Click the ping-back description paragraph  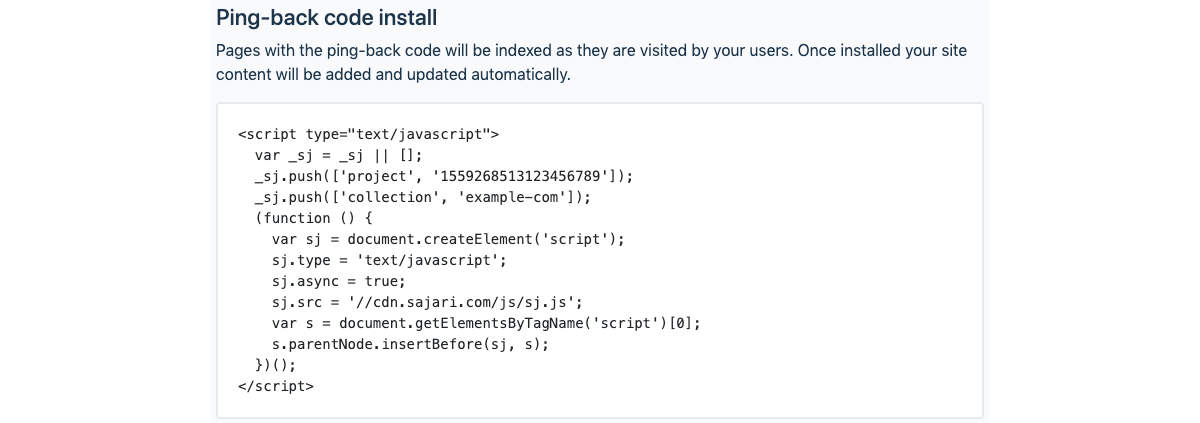click(x=591, y=62)
